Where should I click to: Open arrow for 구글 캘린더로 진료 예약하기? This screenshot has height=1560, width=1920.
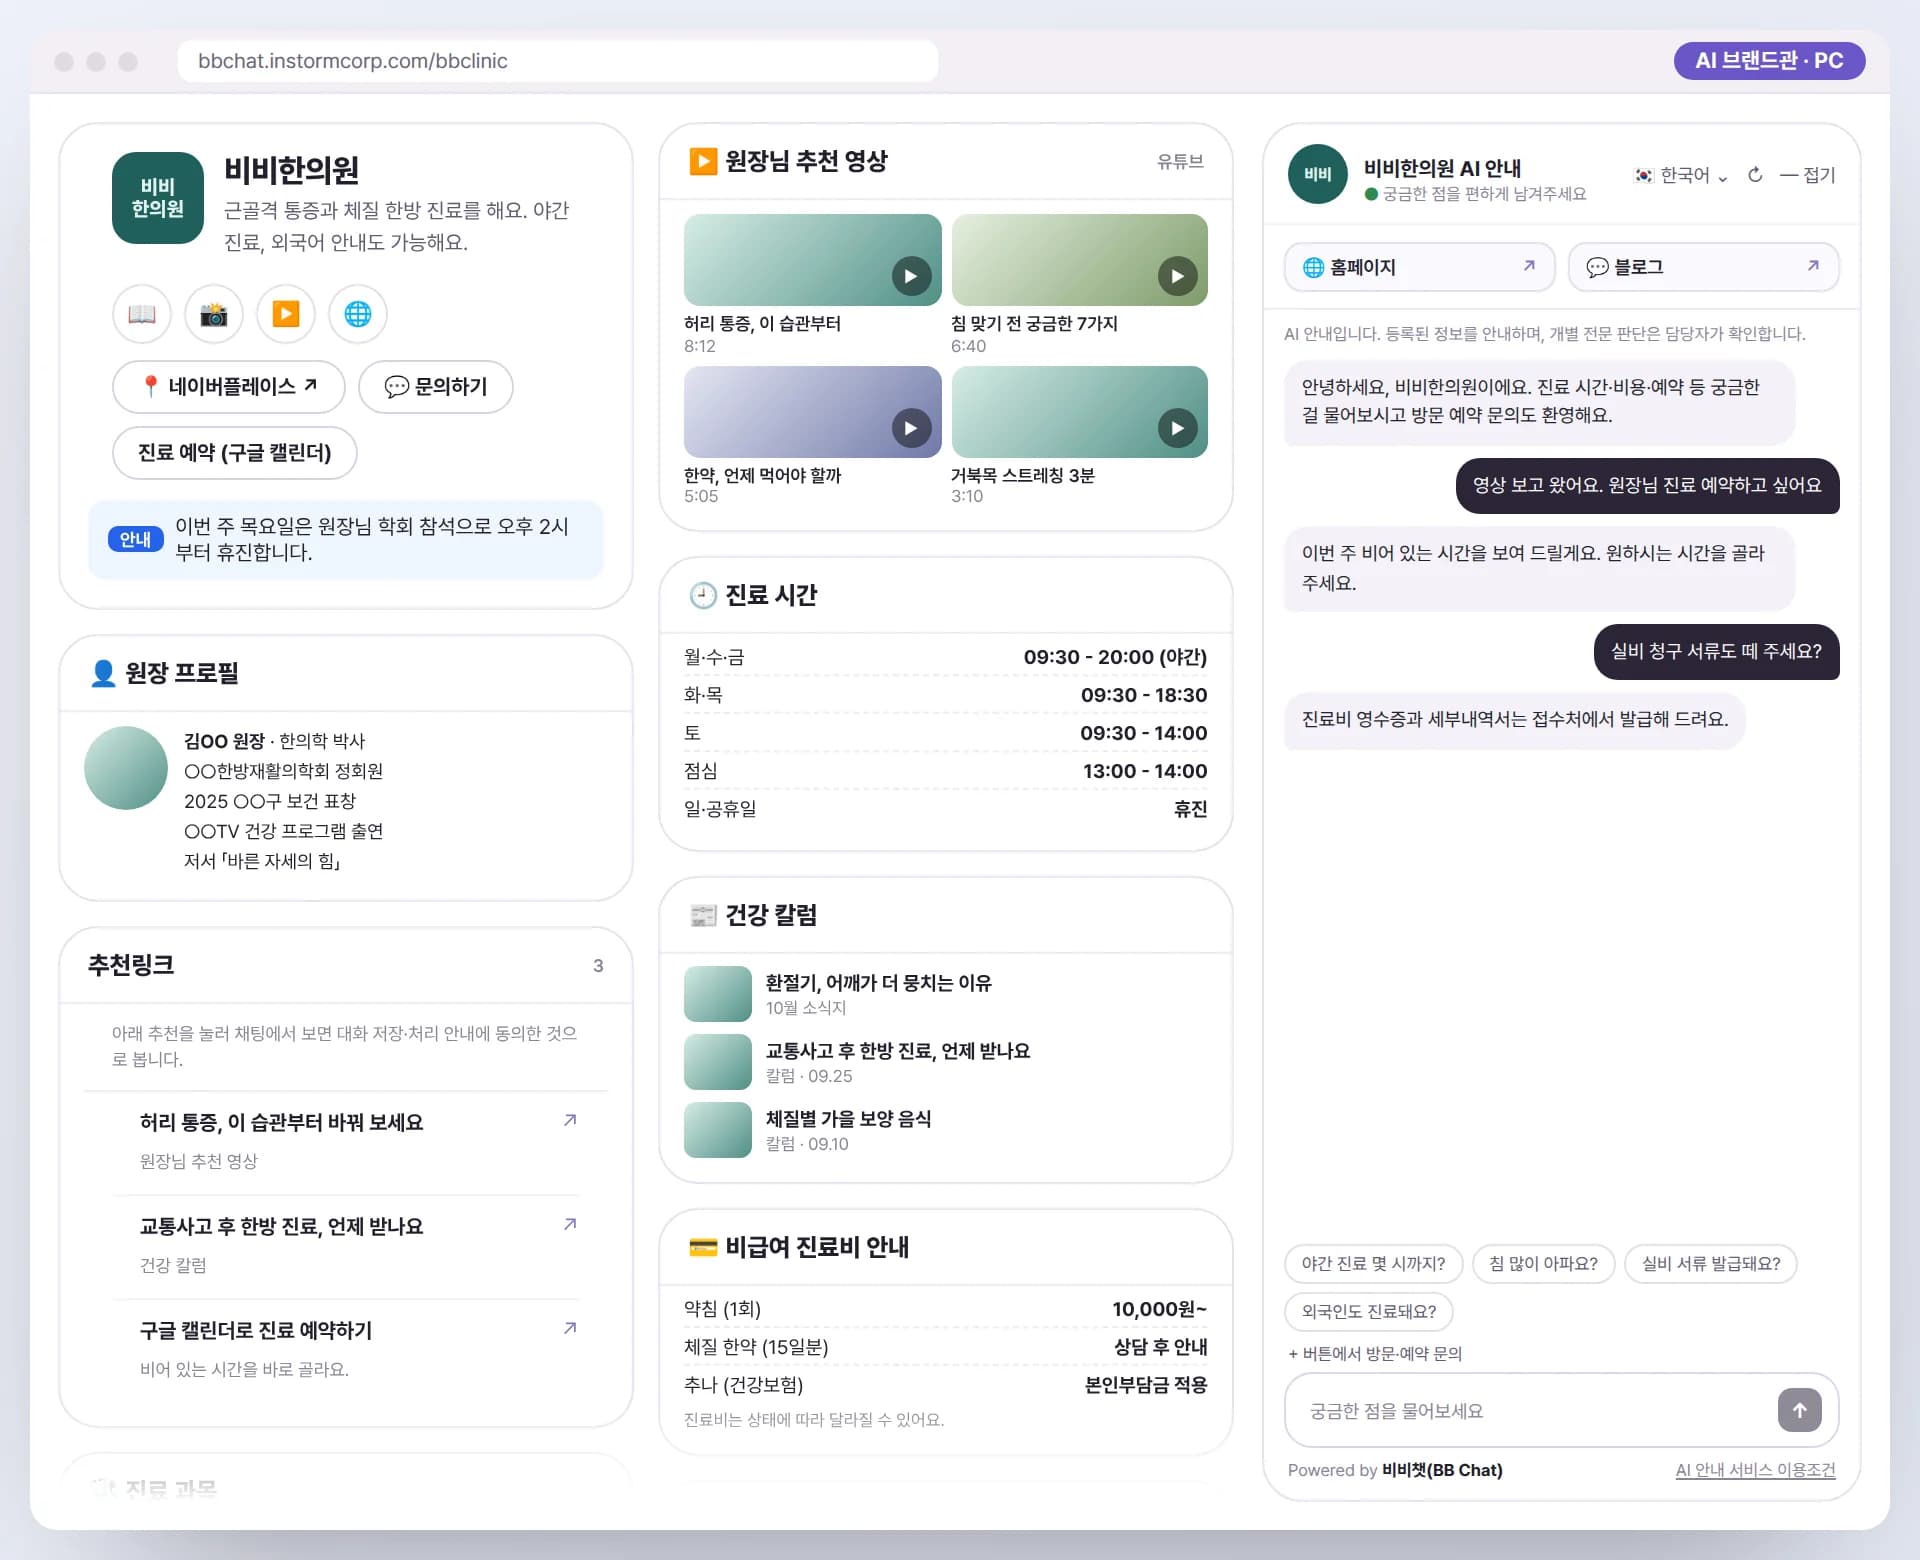570,1328
